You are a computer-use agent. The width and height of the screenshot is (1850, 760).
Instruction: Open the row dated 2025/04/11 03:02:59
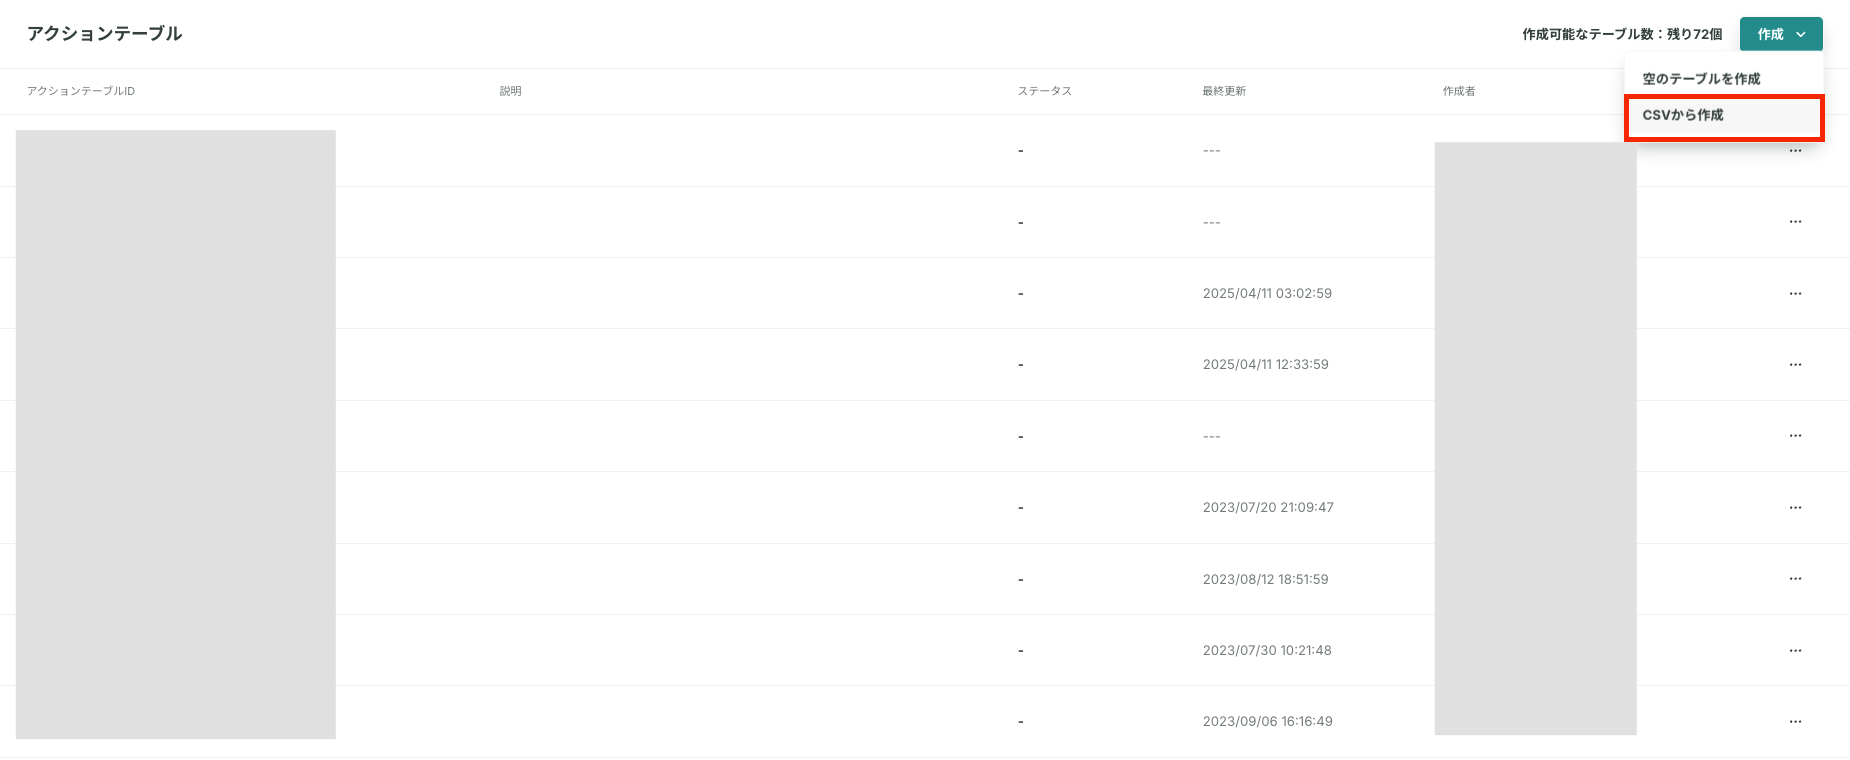tap(925, 294)
